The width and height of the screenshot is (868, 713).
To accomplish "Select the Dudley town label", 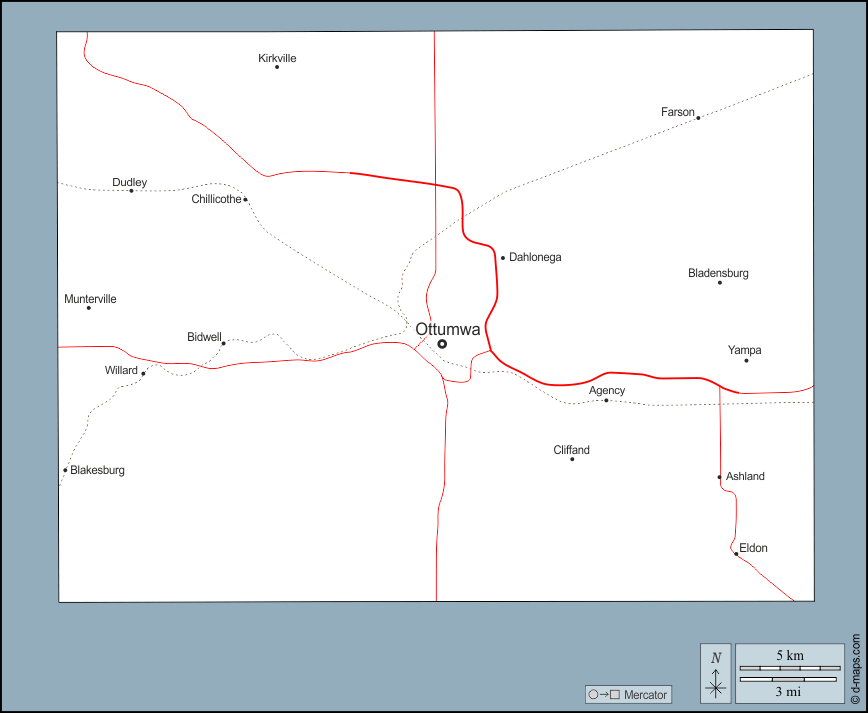I will point(129,182).
